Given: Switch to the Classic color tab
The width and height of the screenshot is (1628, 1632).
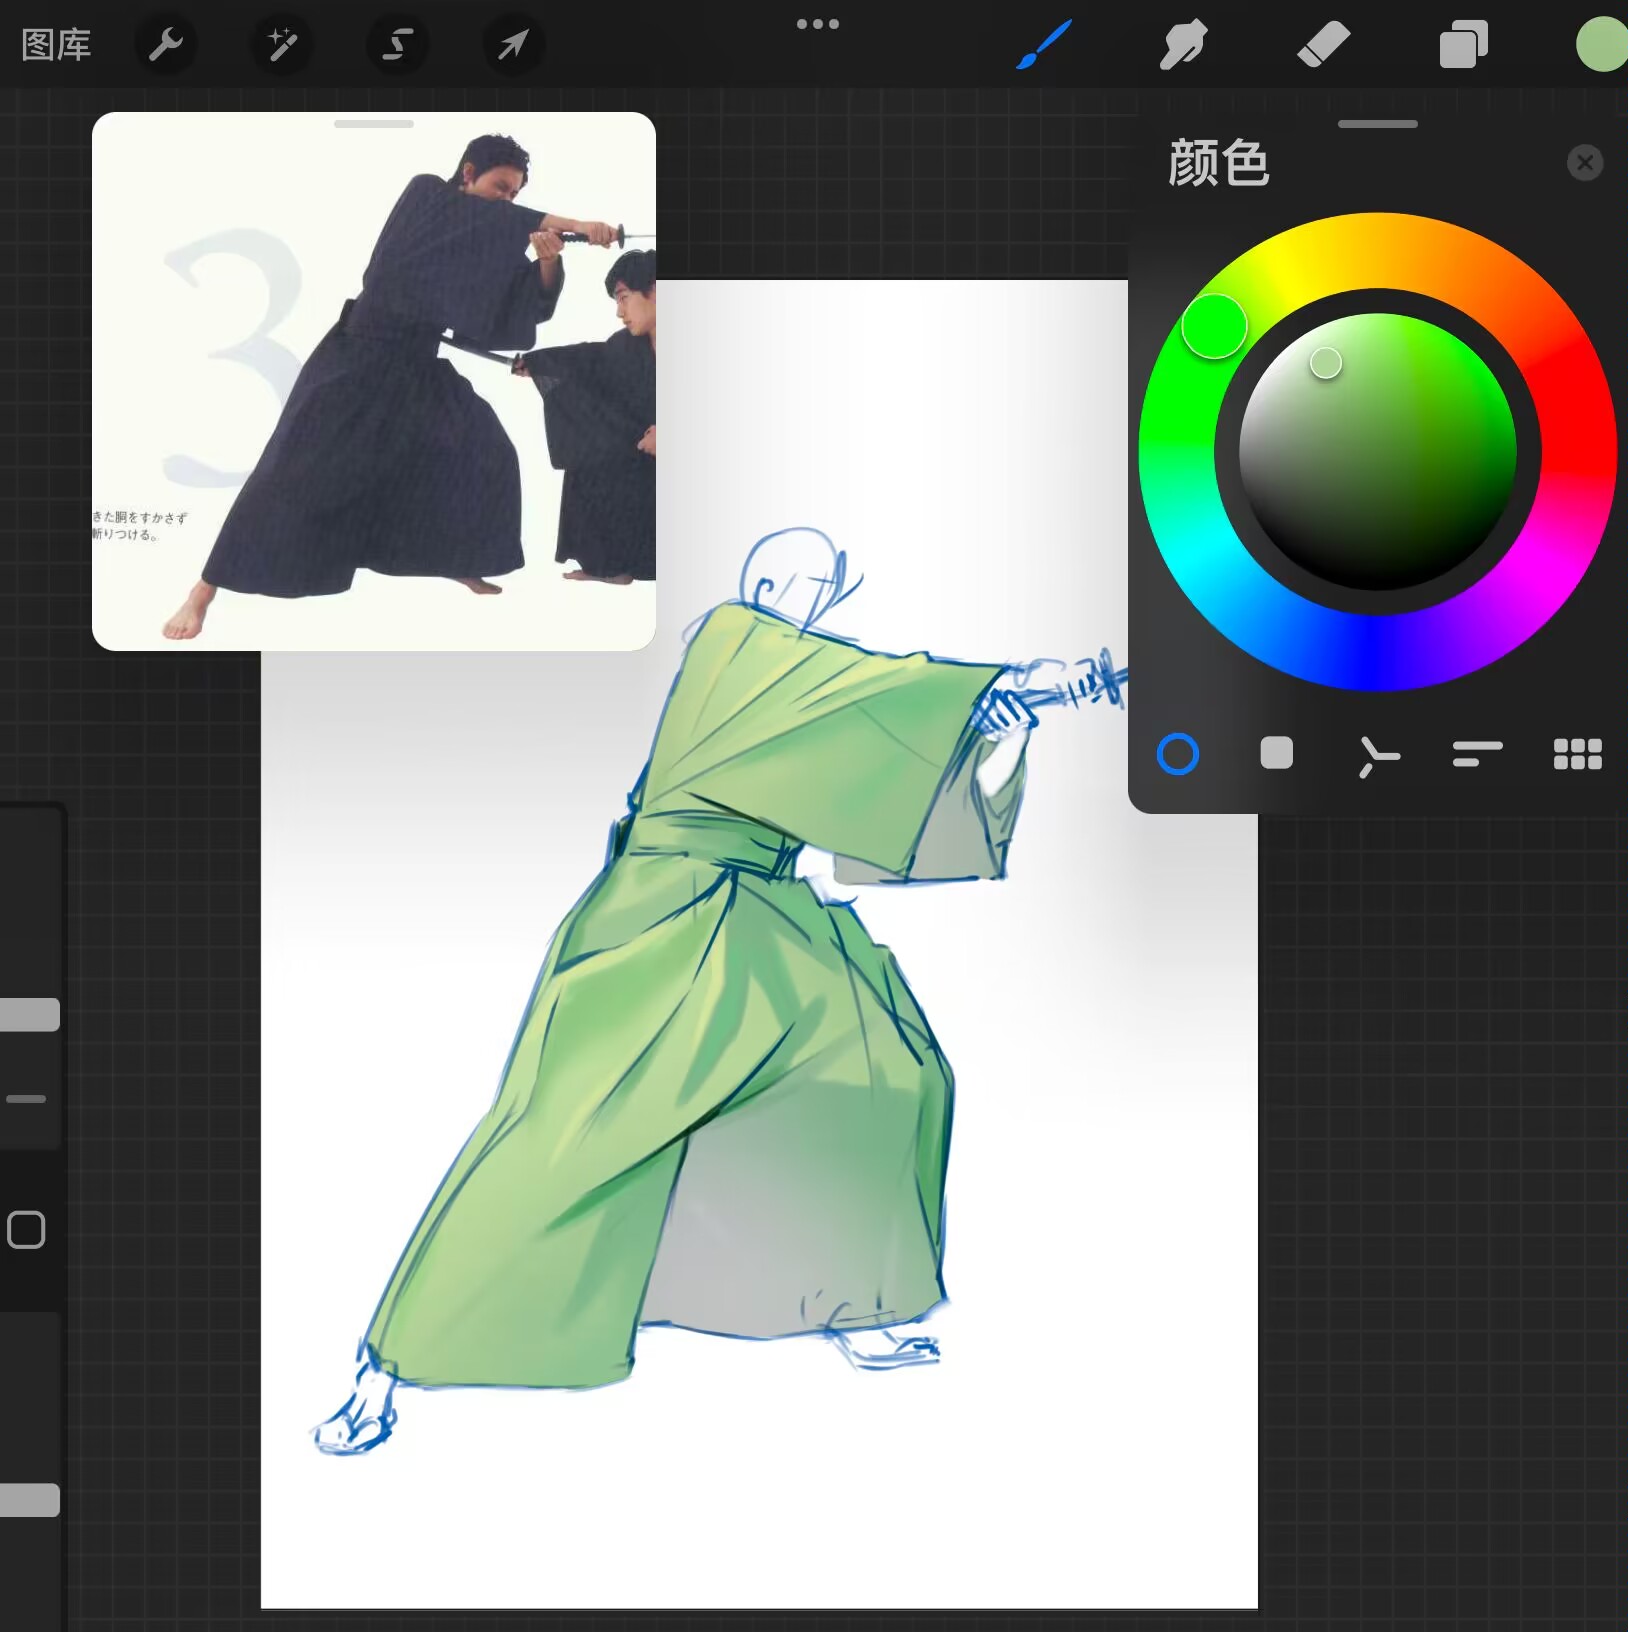Looking at the screenshot, I should (1277, 753).
